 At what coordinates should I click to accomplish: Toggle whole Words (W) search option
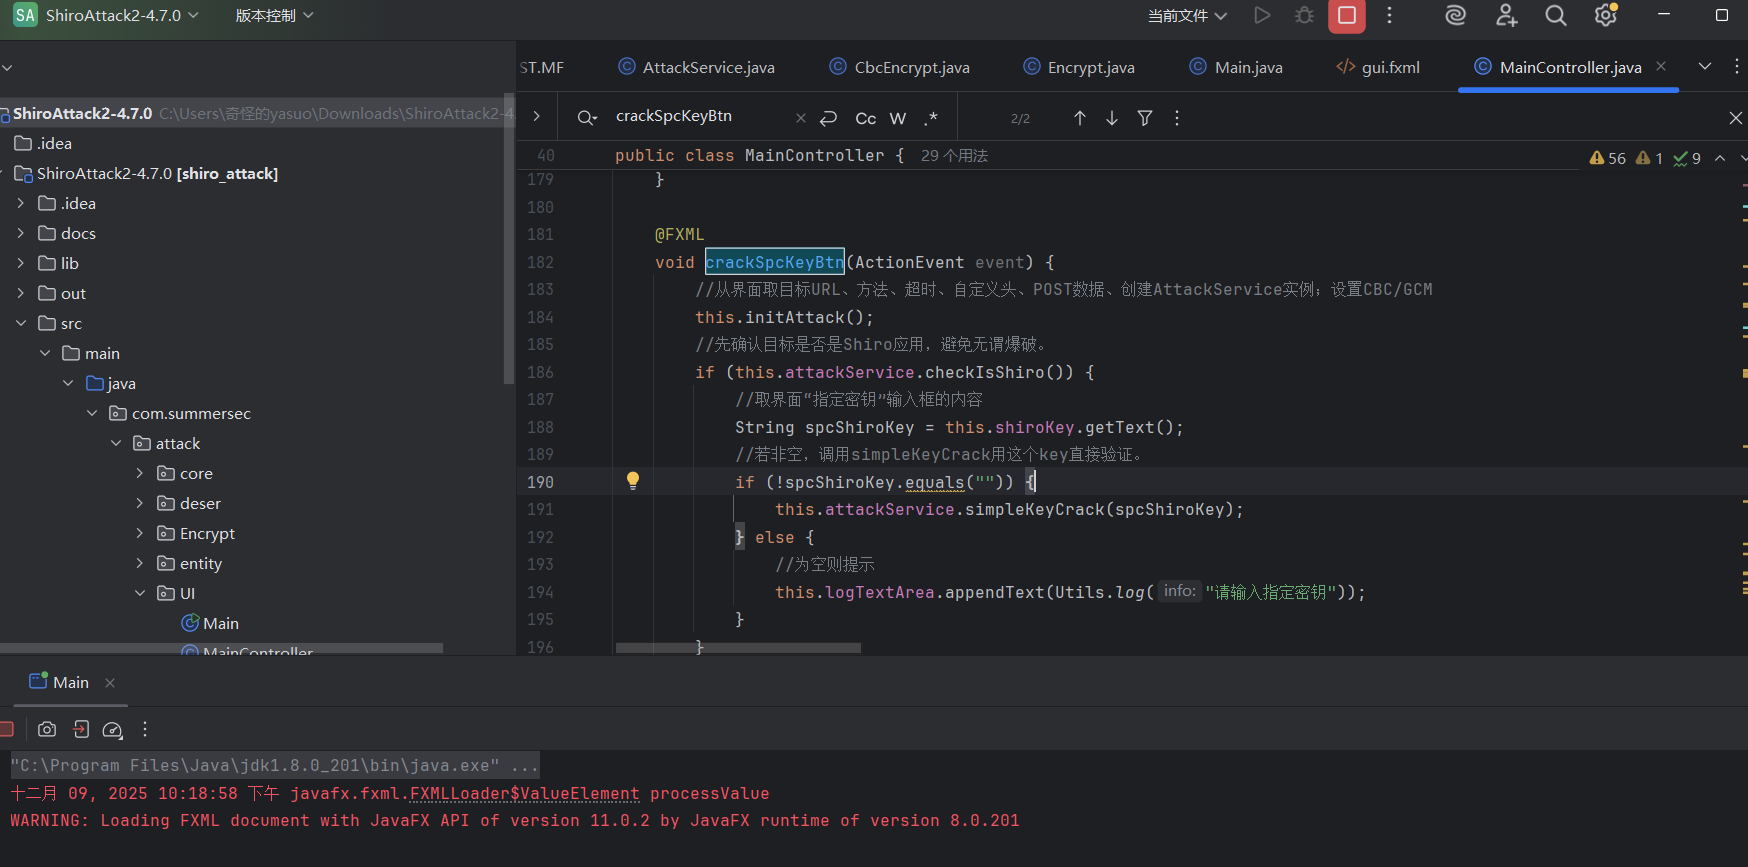[898, 118]
